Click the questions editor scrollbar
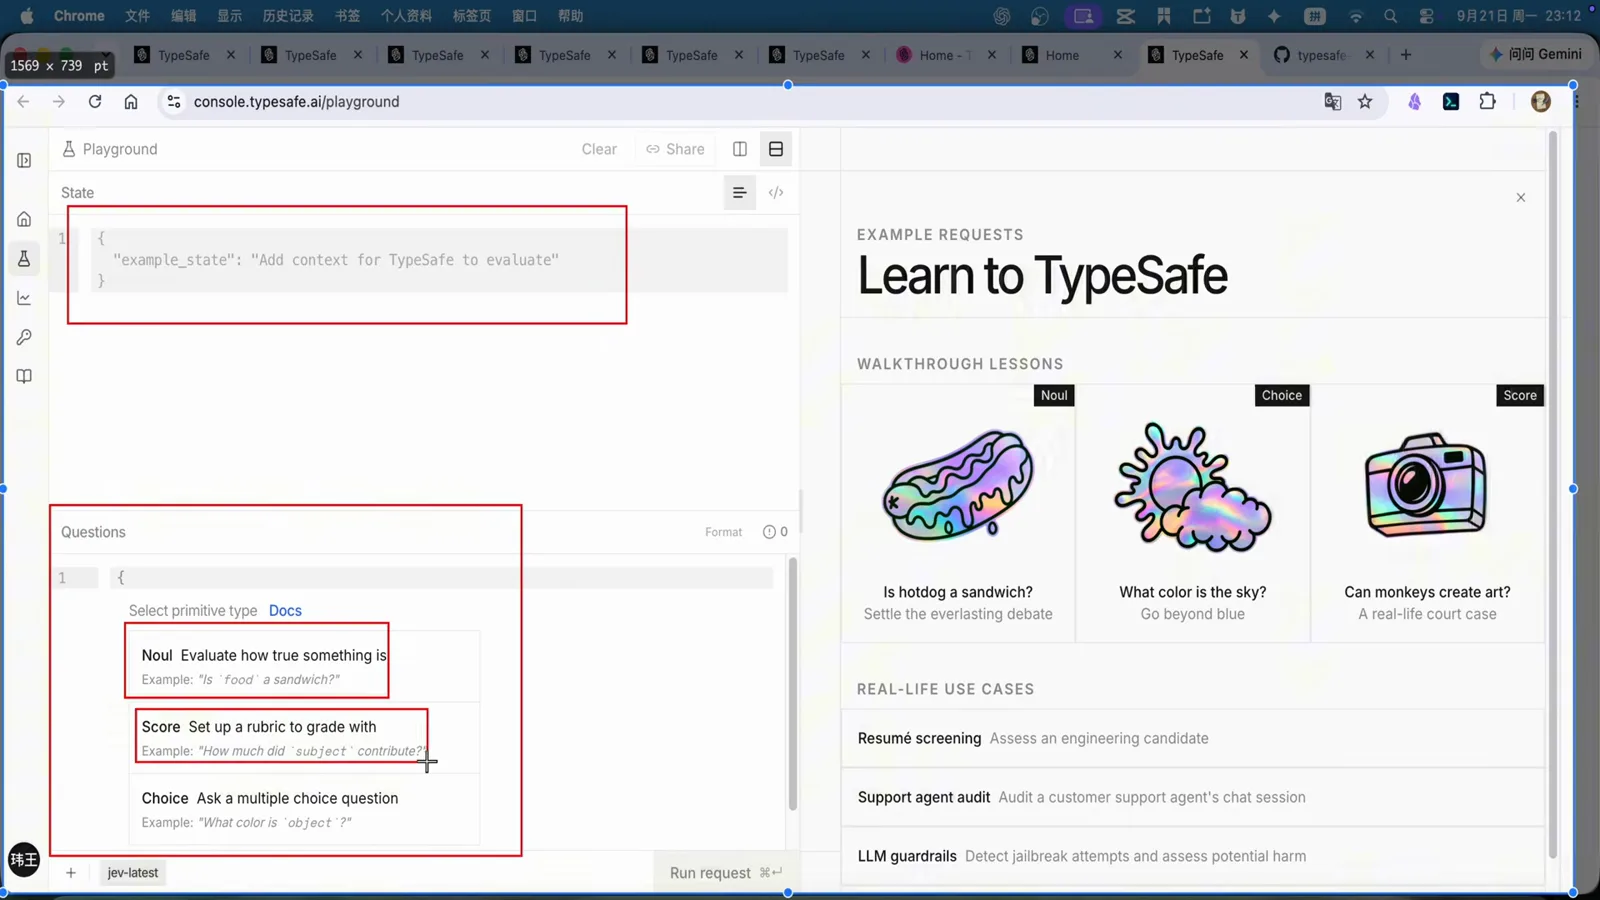 pyautogui.click(x=793, y=684)
